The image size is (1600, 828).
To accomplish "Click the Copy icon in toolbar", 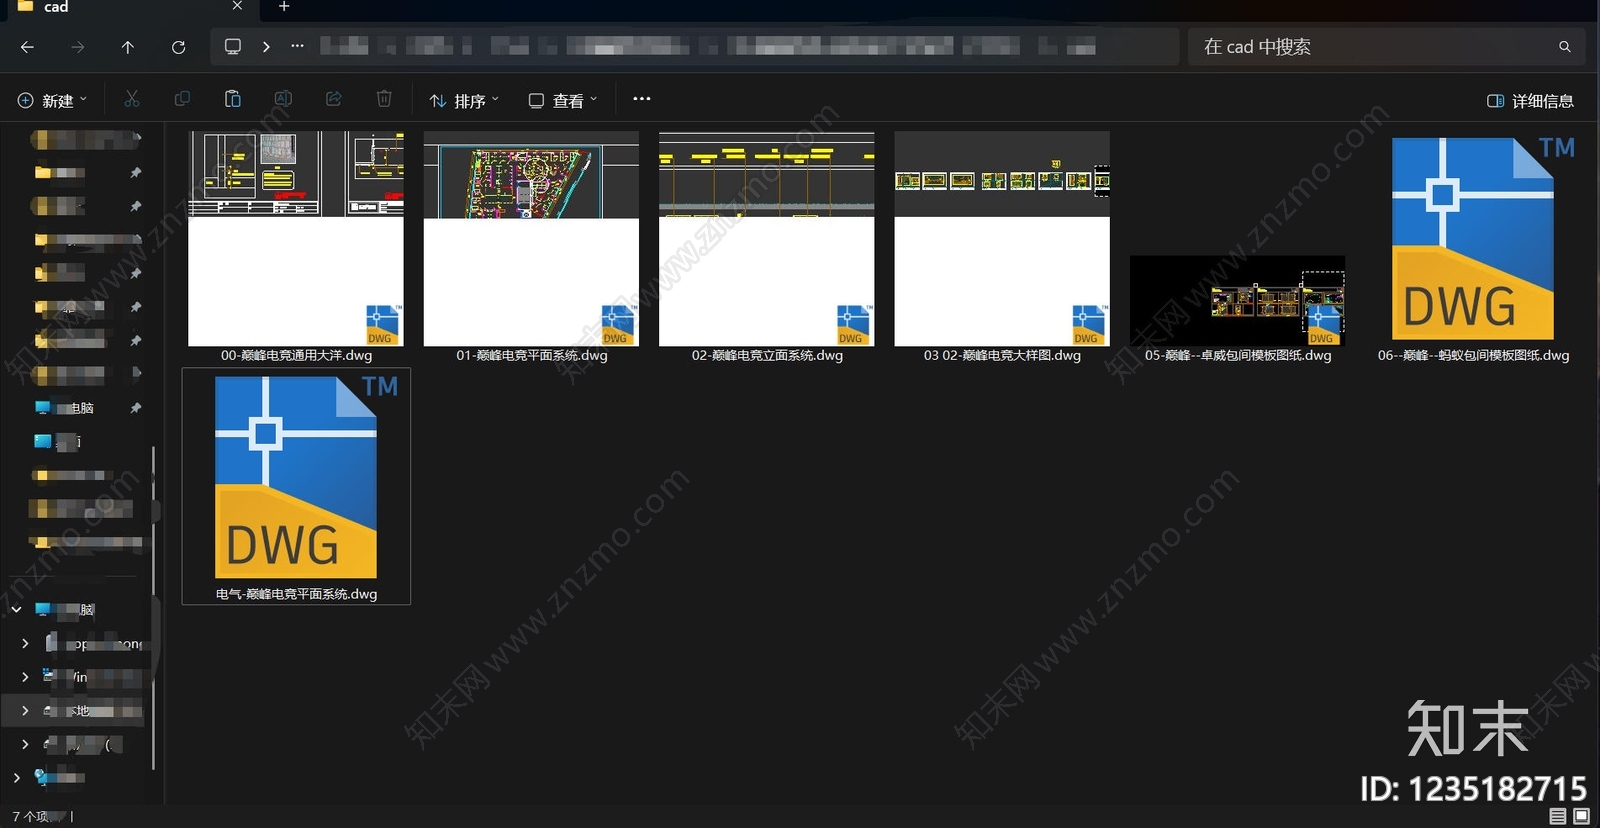I will [182, 99].
